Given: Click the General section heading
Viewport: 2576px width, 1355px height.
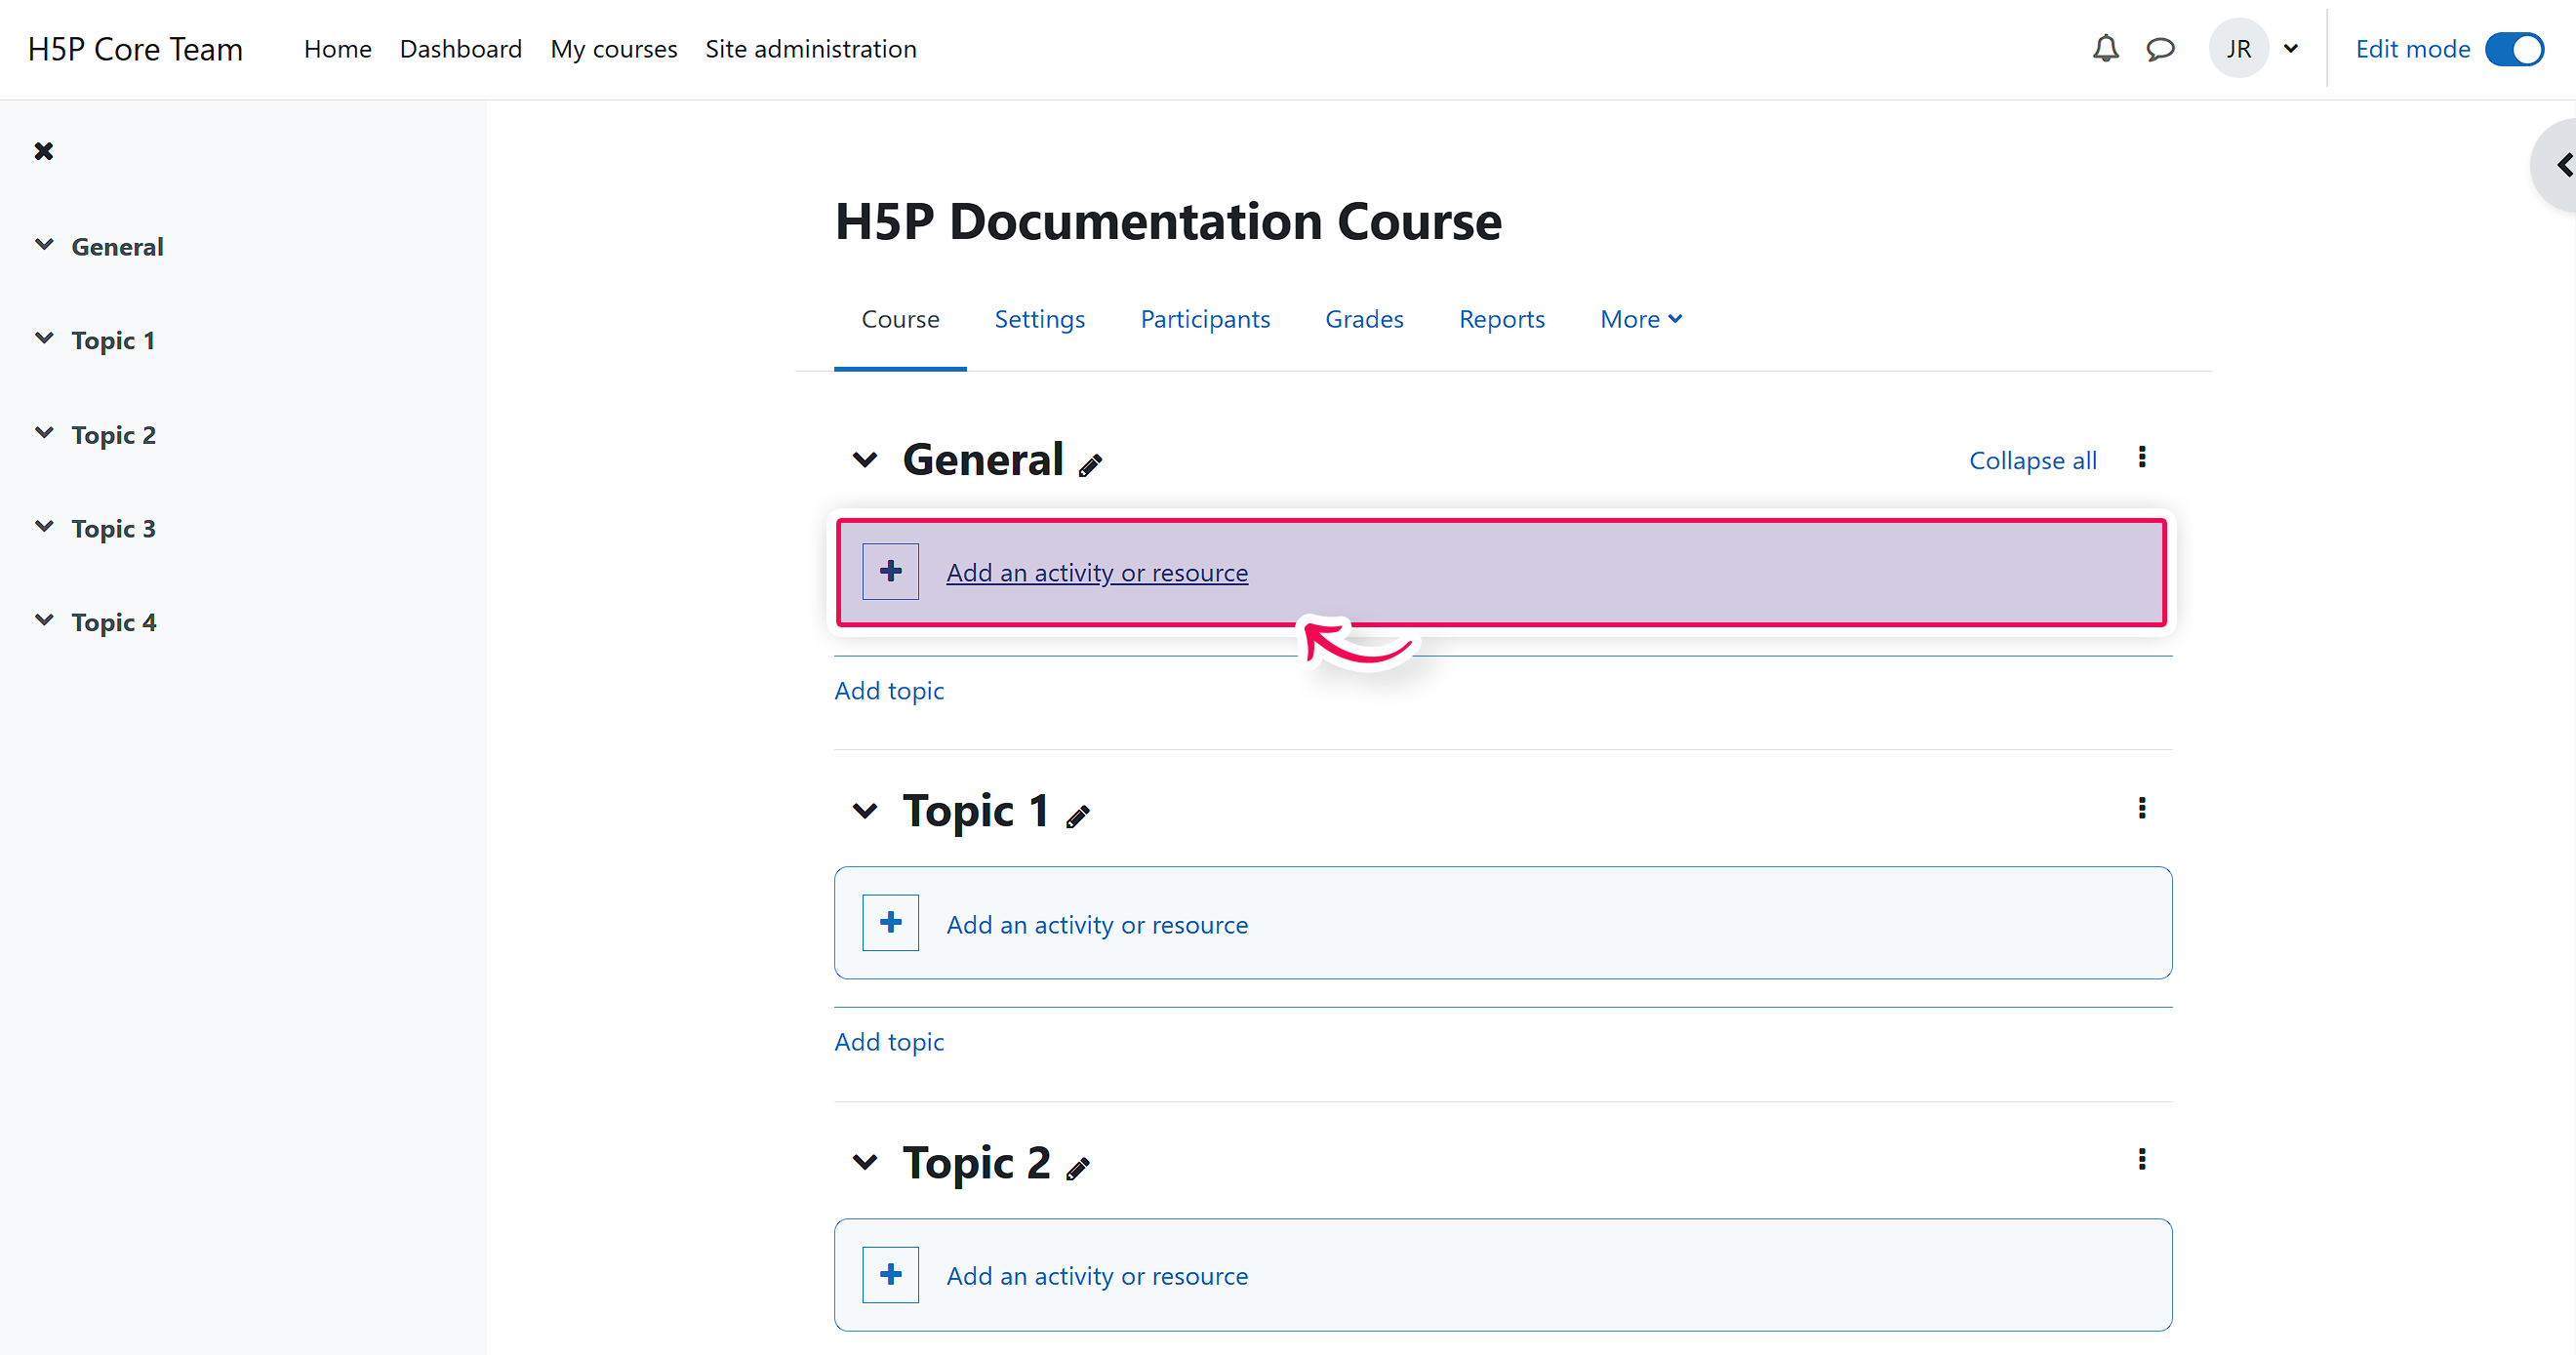Looking at the screenshot, I should coord(982,459).
